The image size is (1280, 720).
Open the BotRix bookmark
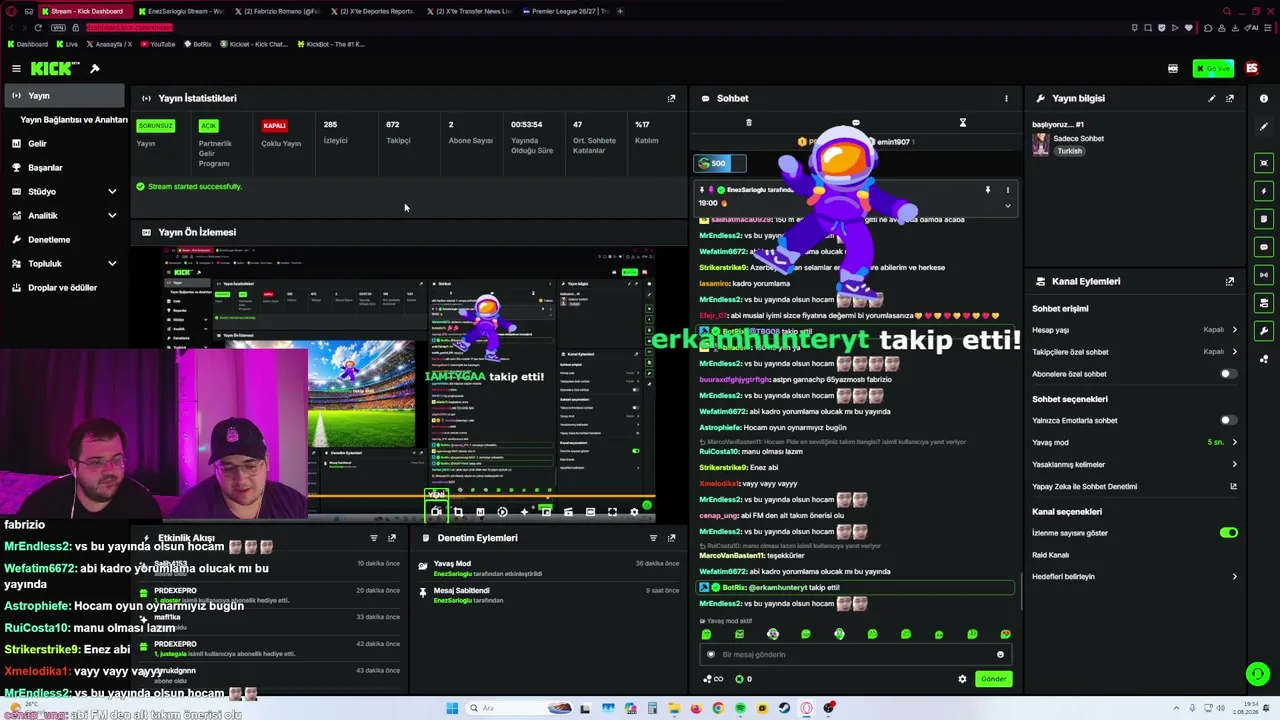(x=197, y=44)
